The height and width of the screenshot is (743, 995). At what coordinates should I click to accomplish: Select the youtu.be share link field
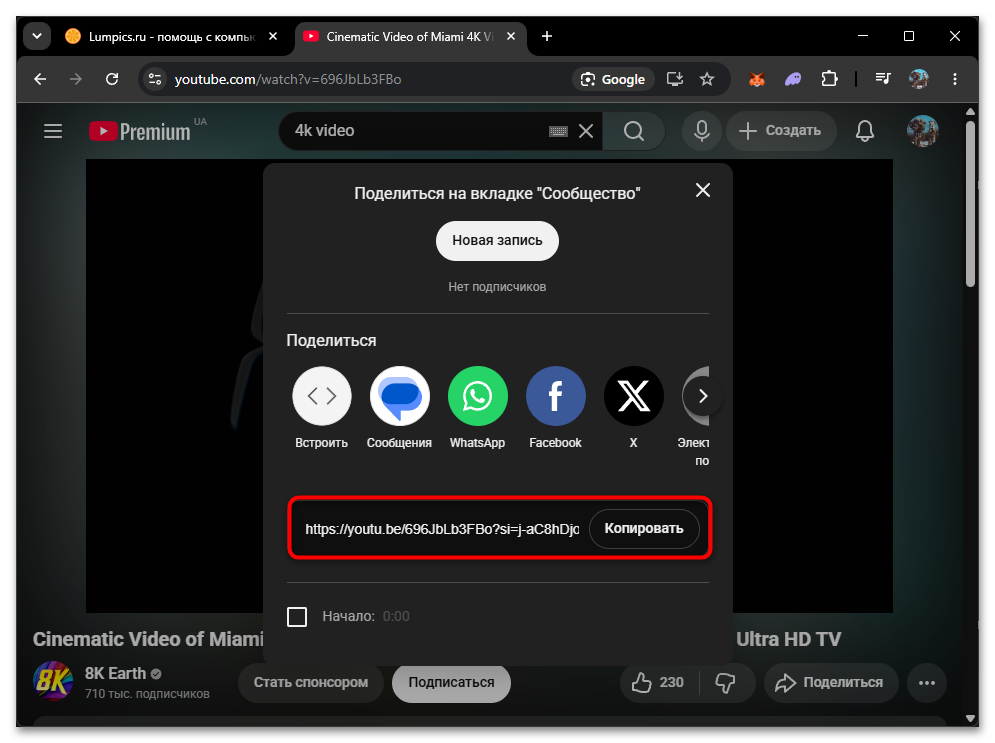coord(442,529)
